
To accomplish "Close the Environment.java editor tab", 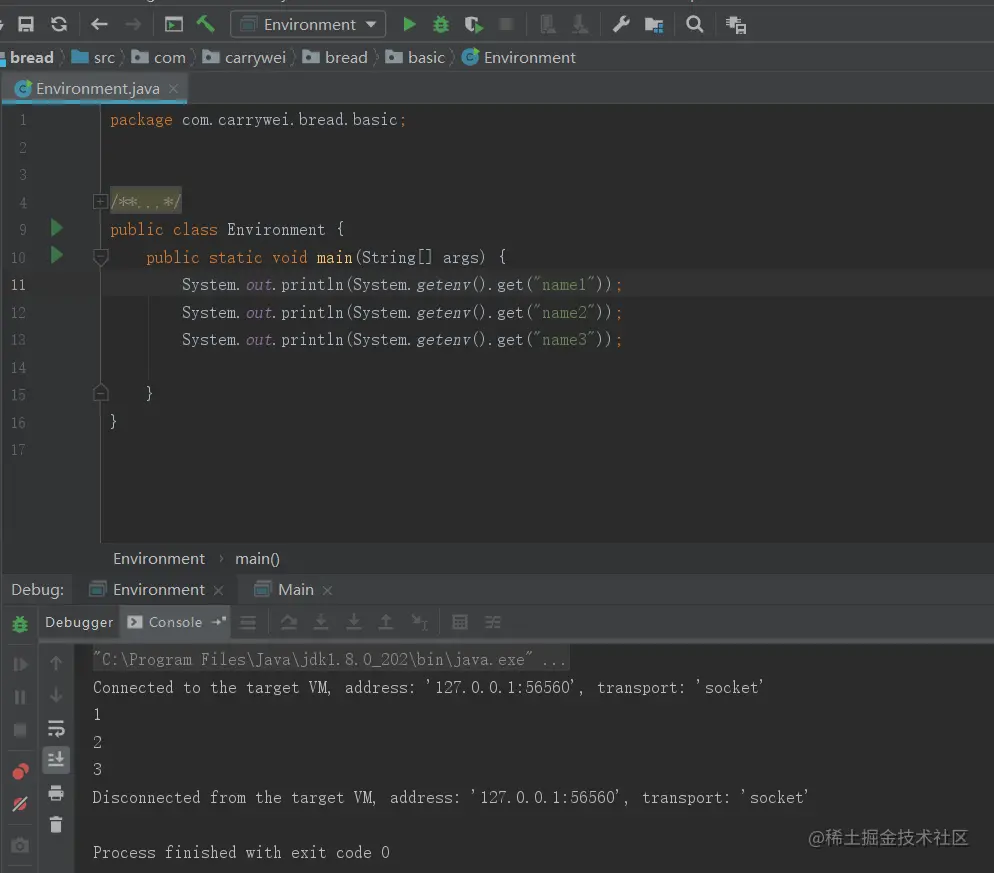I will coord(173,89).
